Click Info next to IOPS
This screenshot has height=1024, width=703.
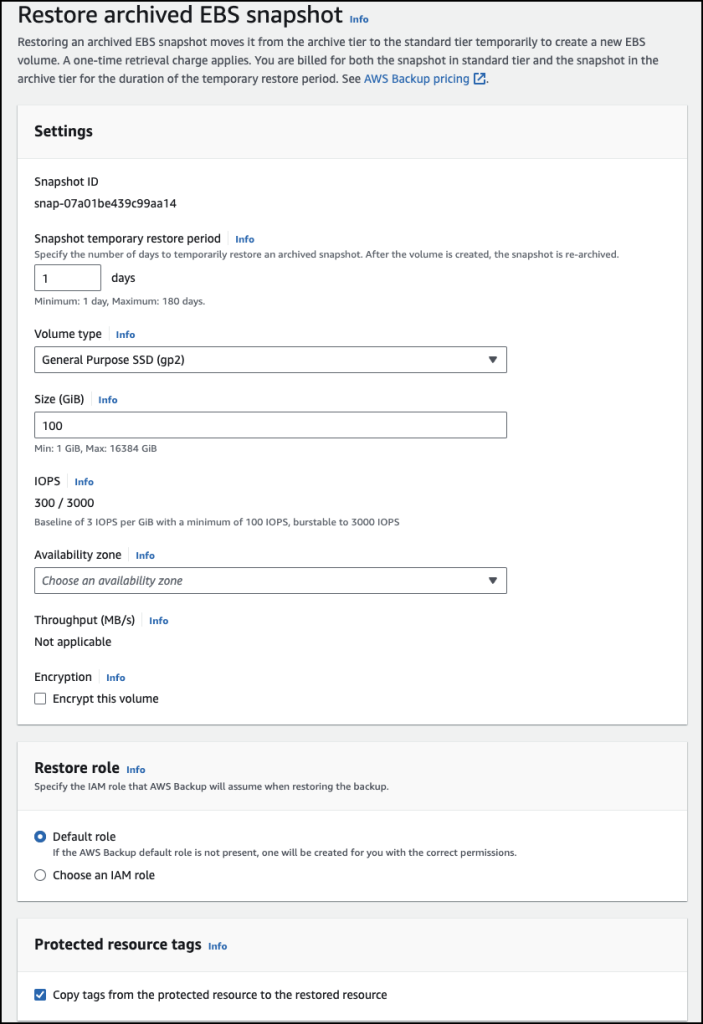tap(84, 481)
